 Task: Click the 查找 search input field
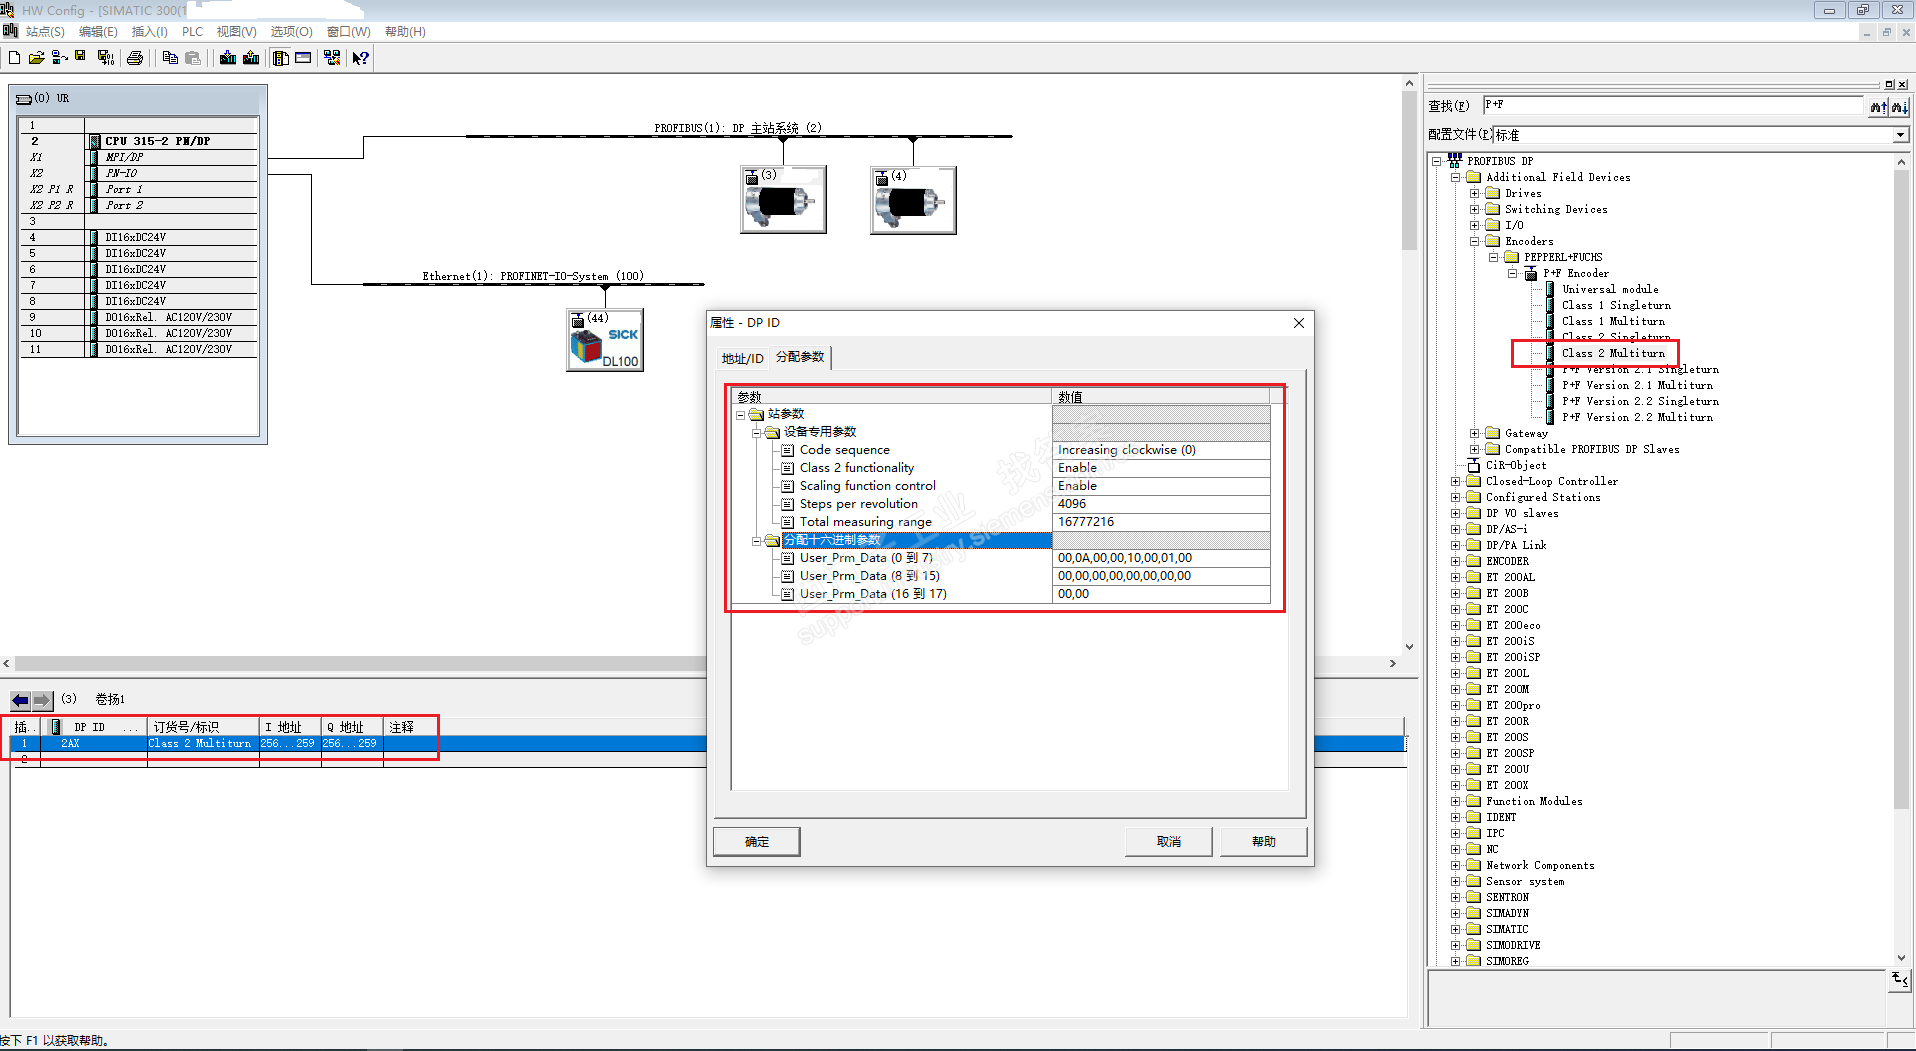(1674, 106)
